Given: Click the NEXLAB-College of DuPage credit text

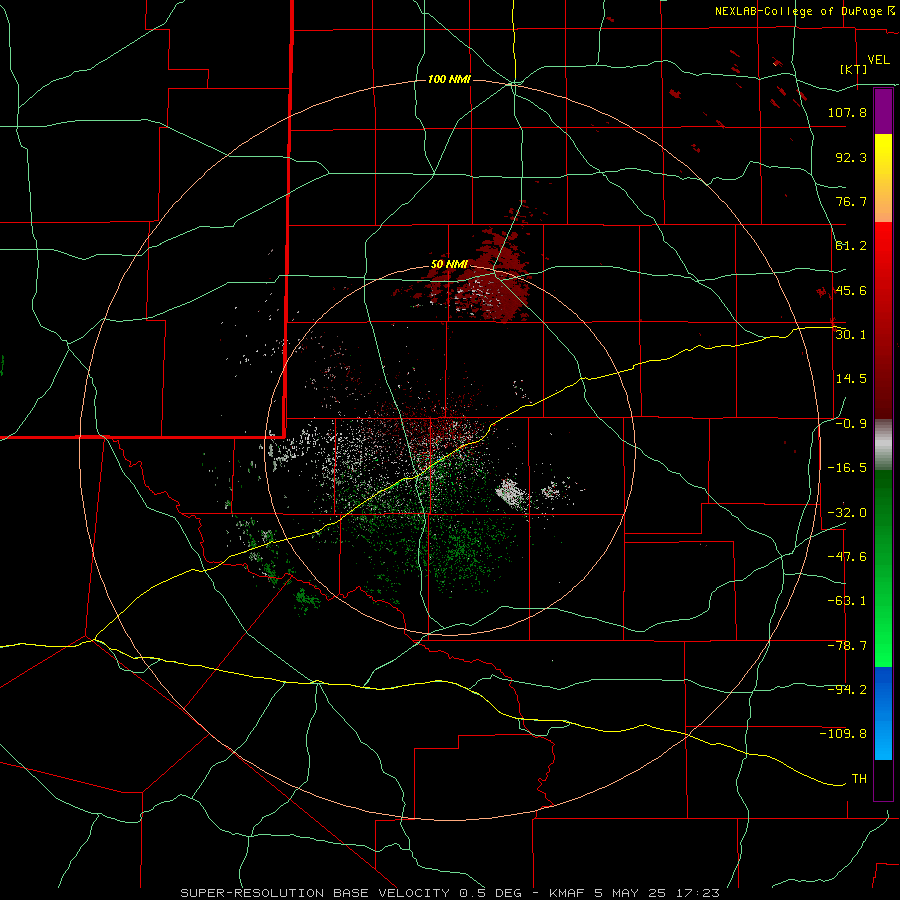Looking at the screenshot, I should coord(799,11).
